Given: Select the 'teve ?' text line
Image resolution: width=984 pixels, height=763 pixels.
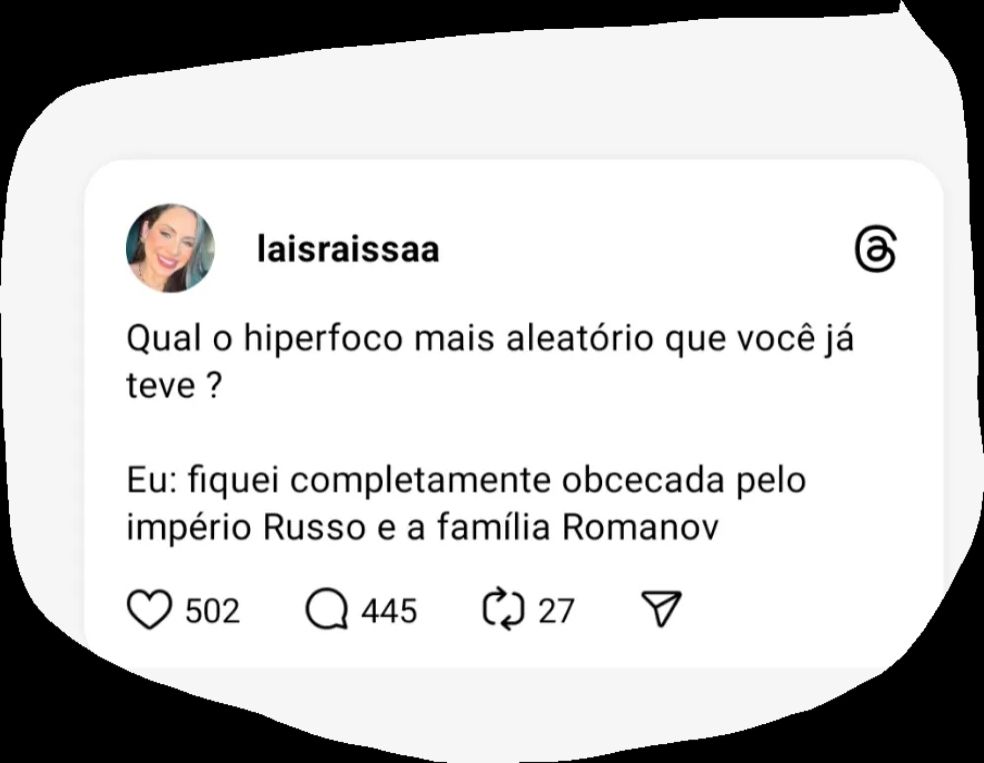Looking at the screenshot, I should 174,385.
